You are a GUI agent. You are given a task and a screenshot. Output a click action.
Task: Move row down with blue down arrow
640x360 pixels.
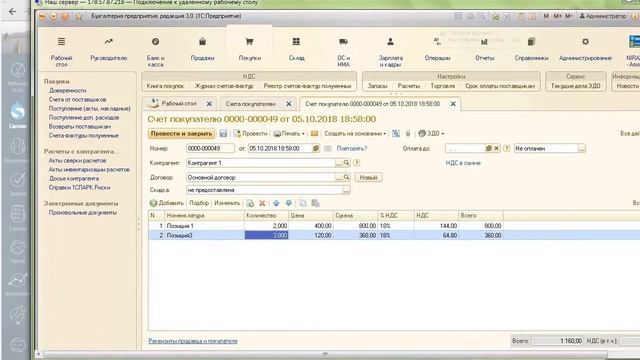[x=289, y=203]
